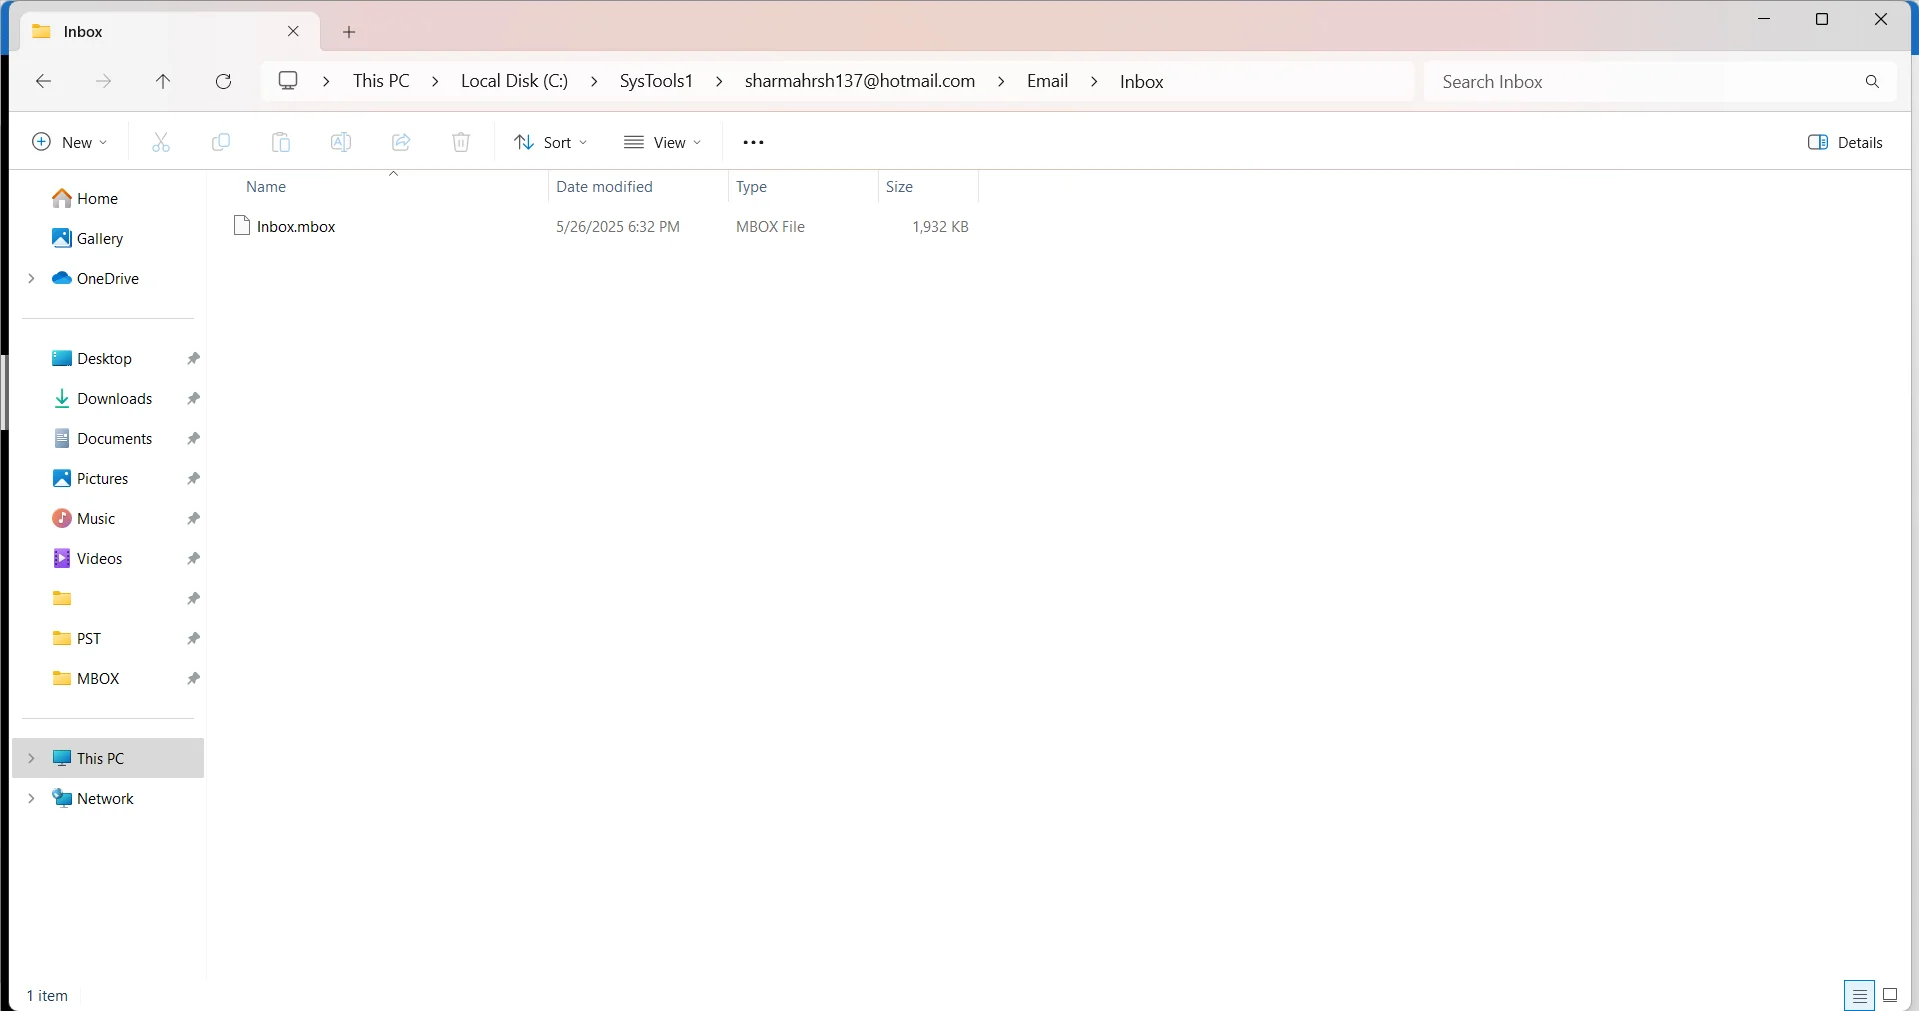Click the Delete trash icon

[461, 142]
